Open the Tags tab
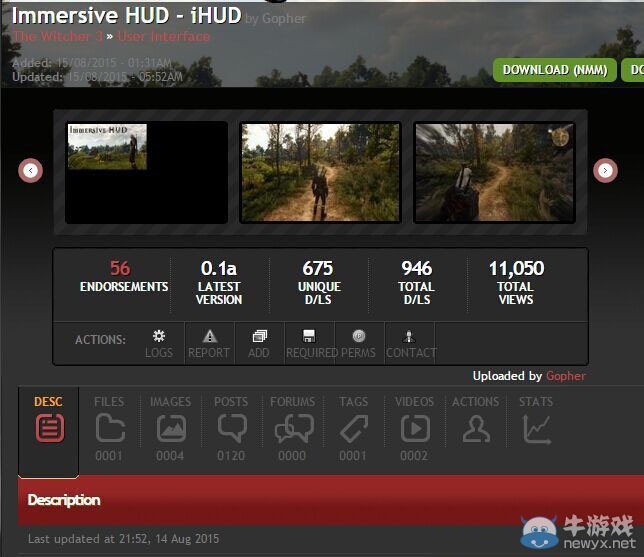The height and width of the screenshot is (557, 644). tap(354, 428)
